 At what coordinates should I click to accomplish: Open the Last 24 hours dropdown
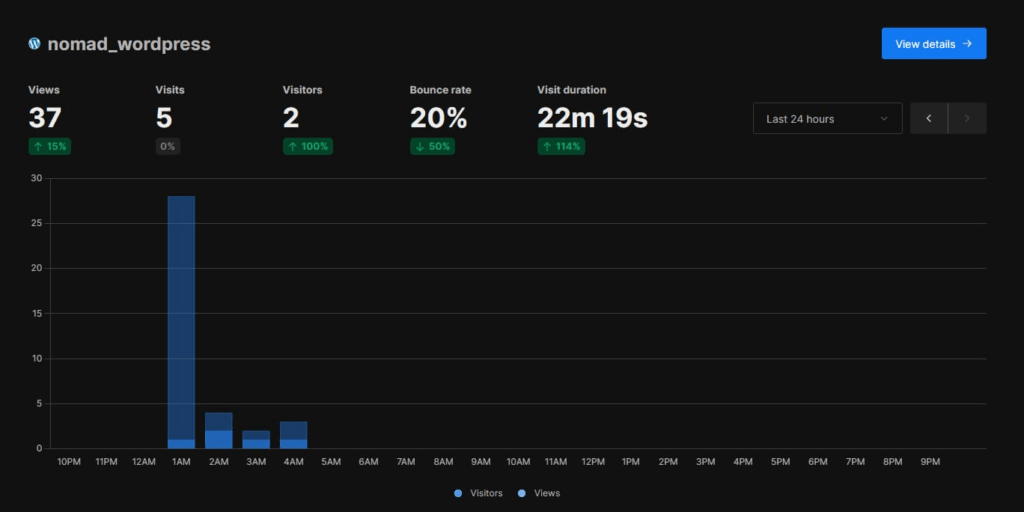[827, 119]
